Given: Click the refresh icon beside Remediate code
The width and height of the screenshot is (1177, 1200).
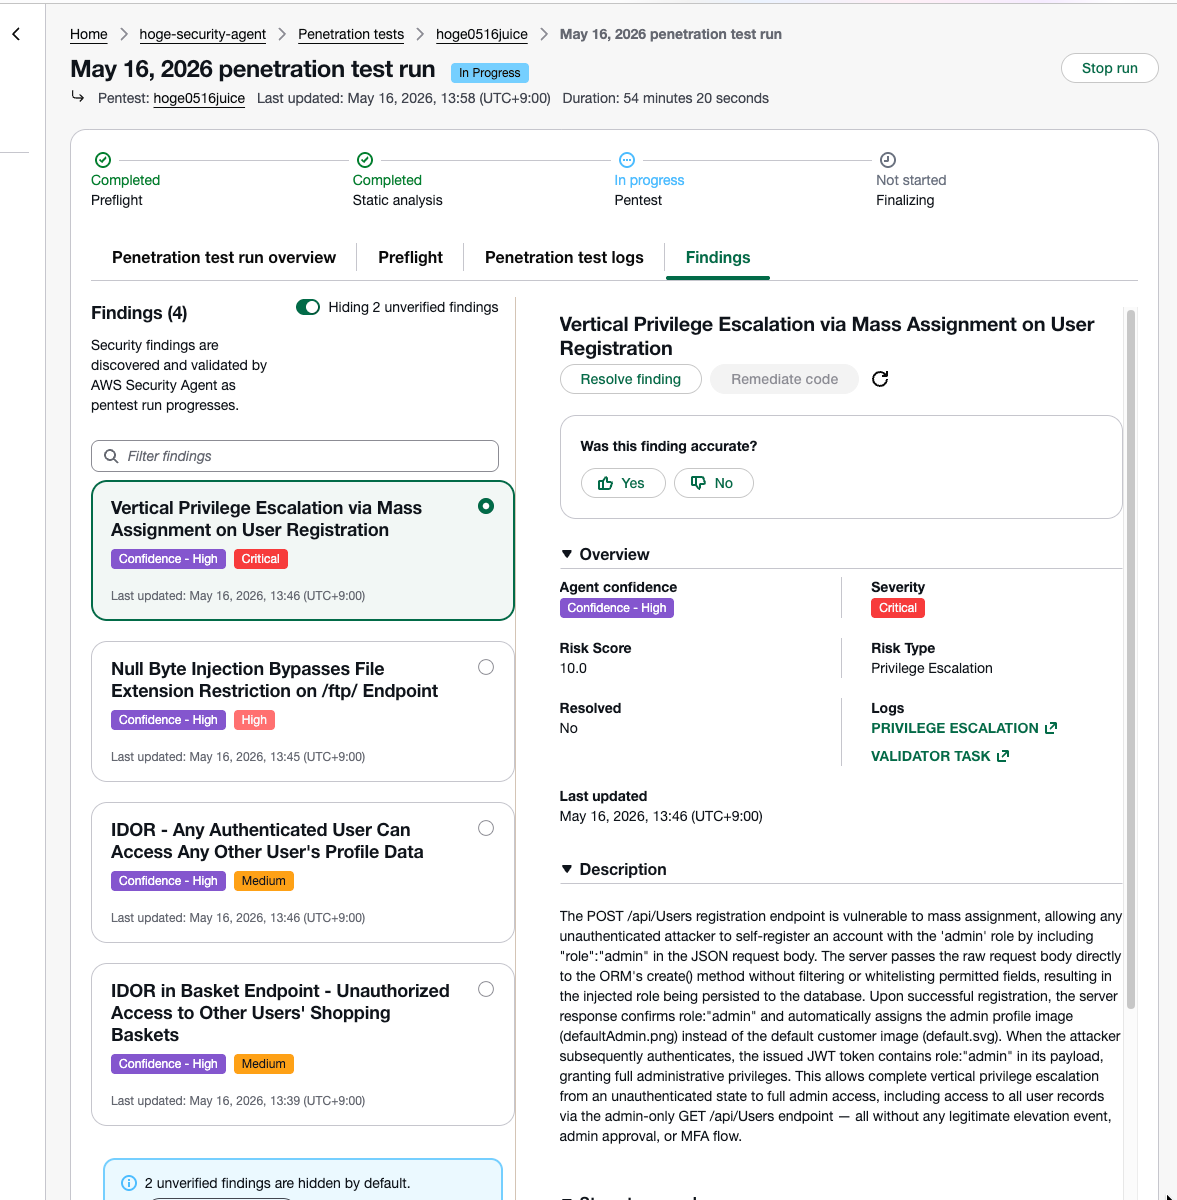Looking at the screenshot, I should 880,379.
